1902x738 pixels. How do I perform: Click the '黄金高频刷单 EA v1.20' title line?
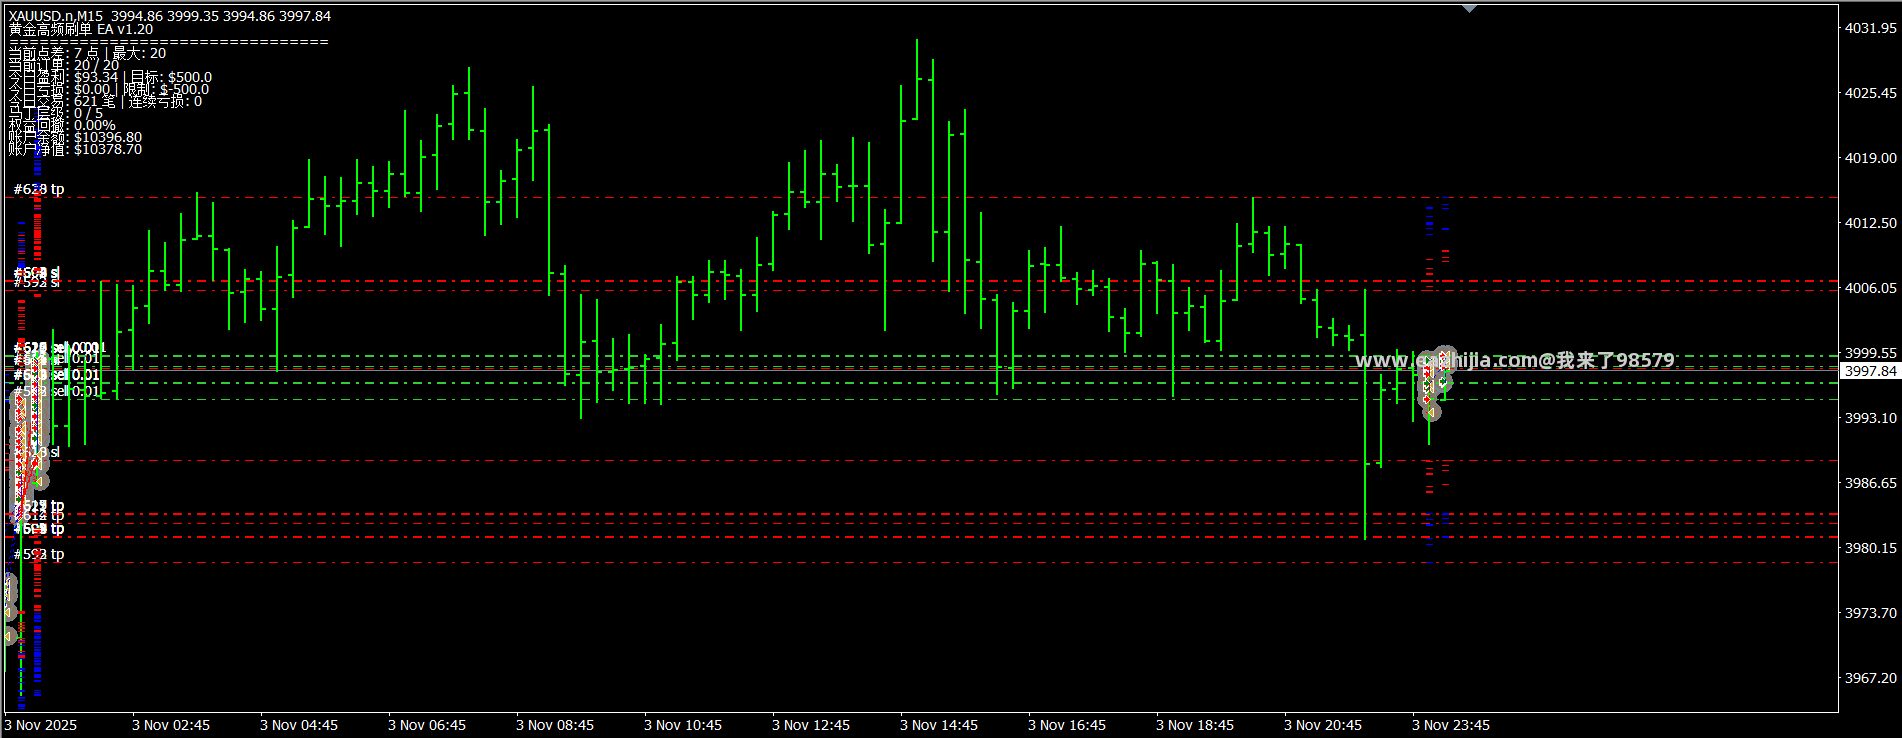(x=81, y=29)
